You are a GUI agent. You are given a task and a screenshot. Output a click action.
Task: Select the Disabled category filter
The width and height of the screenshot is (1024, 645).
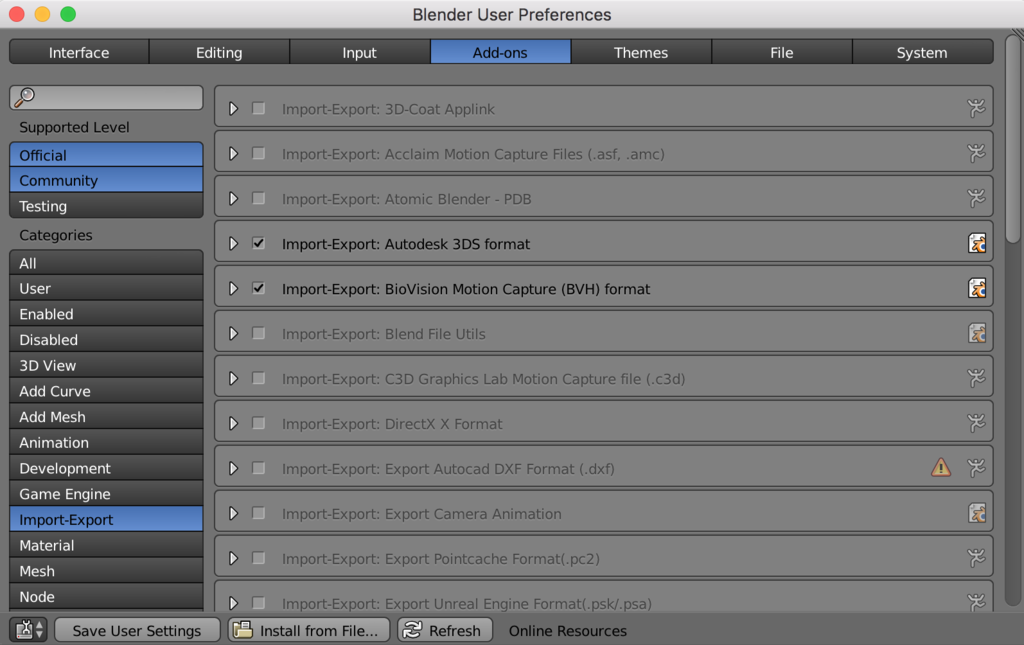(106, 339)
